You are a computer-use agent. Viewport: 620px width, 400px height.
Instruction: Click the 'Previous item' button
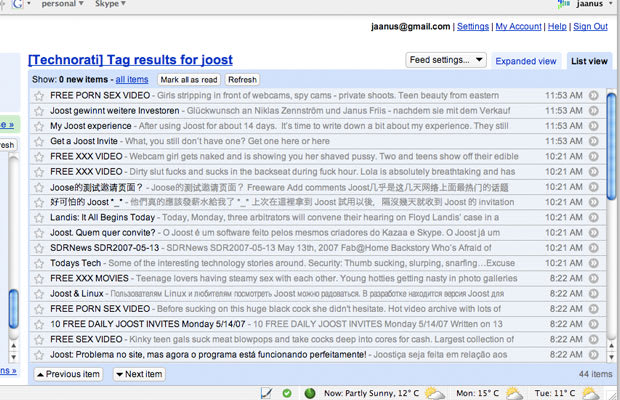tap(68, 374)
